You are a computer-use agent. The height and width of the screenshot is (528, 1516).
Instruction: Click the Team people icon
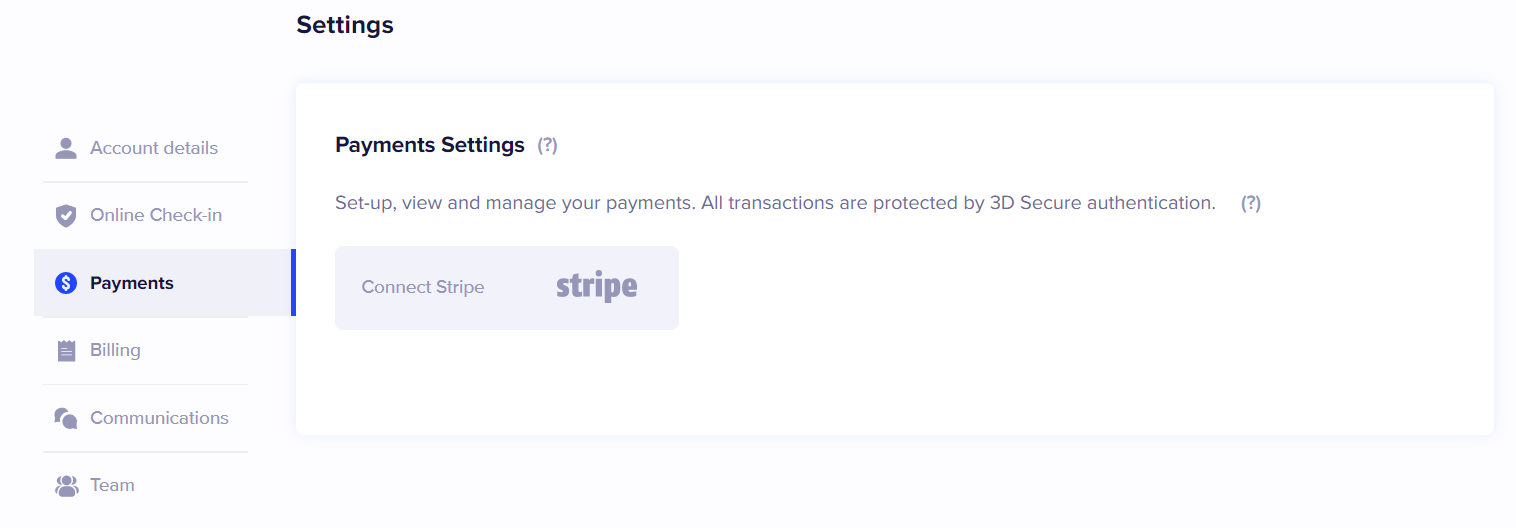click(x=66, y=486)
